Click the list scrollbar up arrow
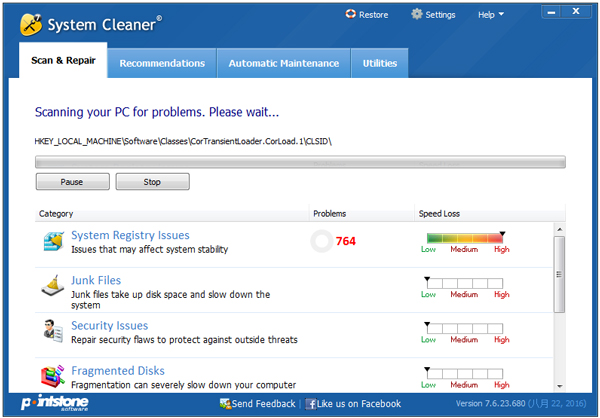600x418 pixels. [559, 229]
